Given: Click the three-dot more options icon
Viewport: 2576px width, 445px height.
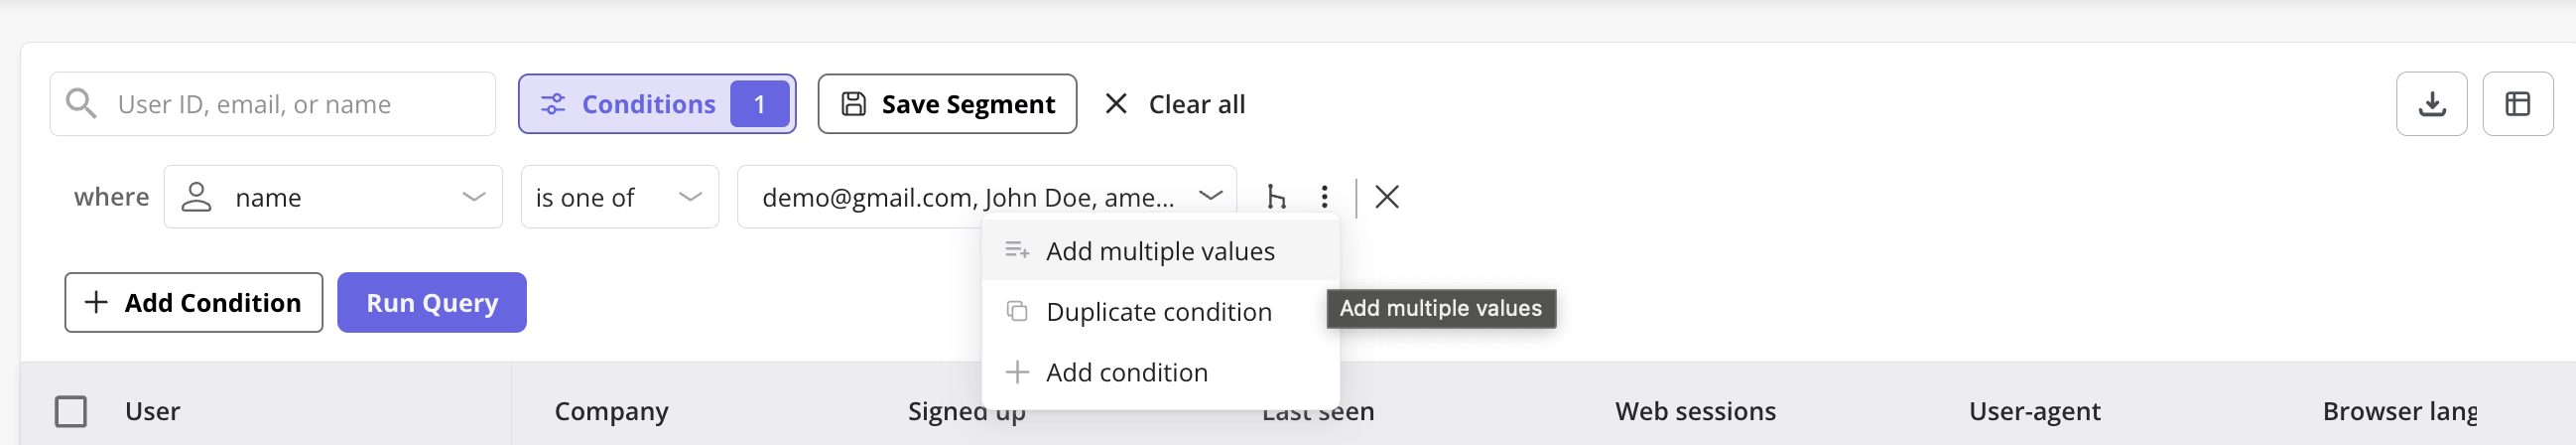Looking at the screenshot, I should [x=1324, y=197].
